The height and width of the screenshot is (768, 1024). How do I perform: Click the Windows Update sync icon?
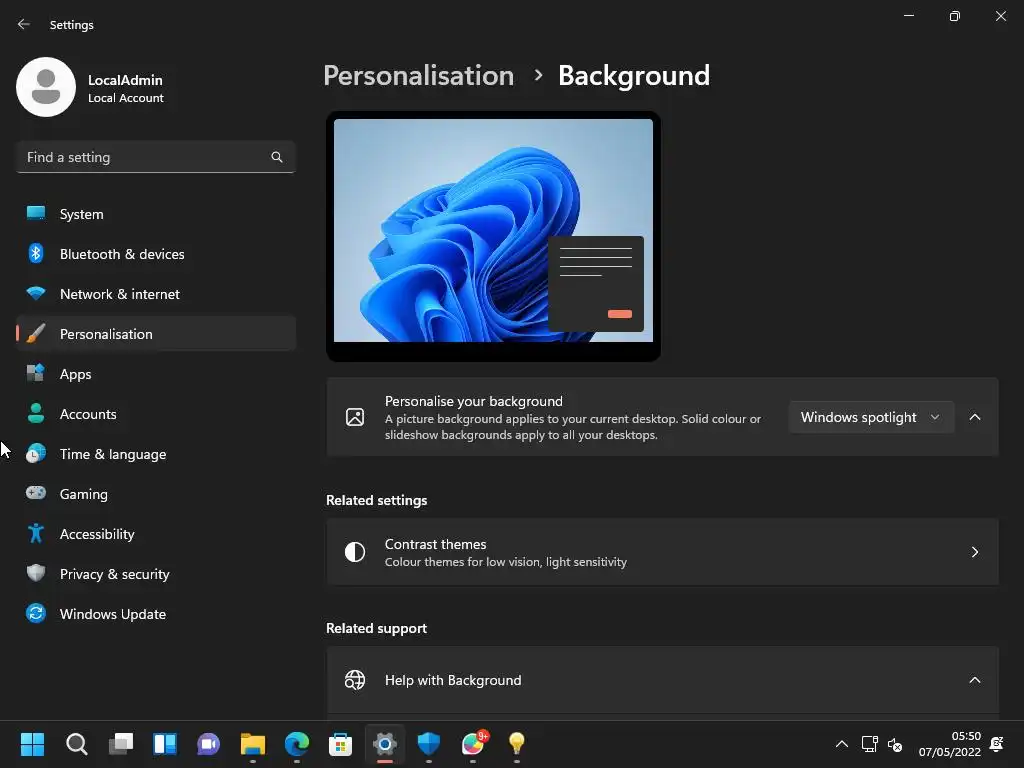pyautogui.click(x=36, y=613)
